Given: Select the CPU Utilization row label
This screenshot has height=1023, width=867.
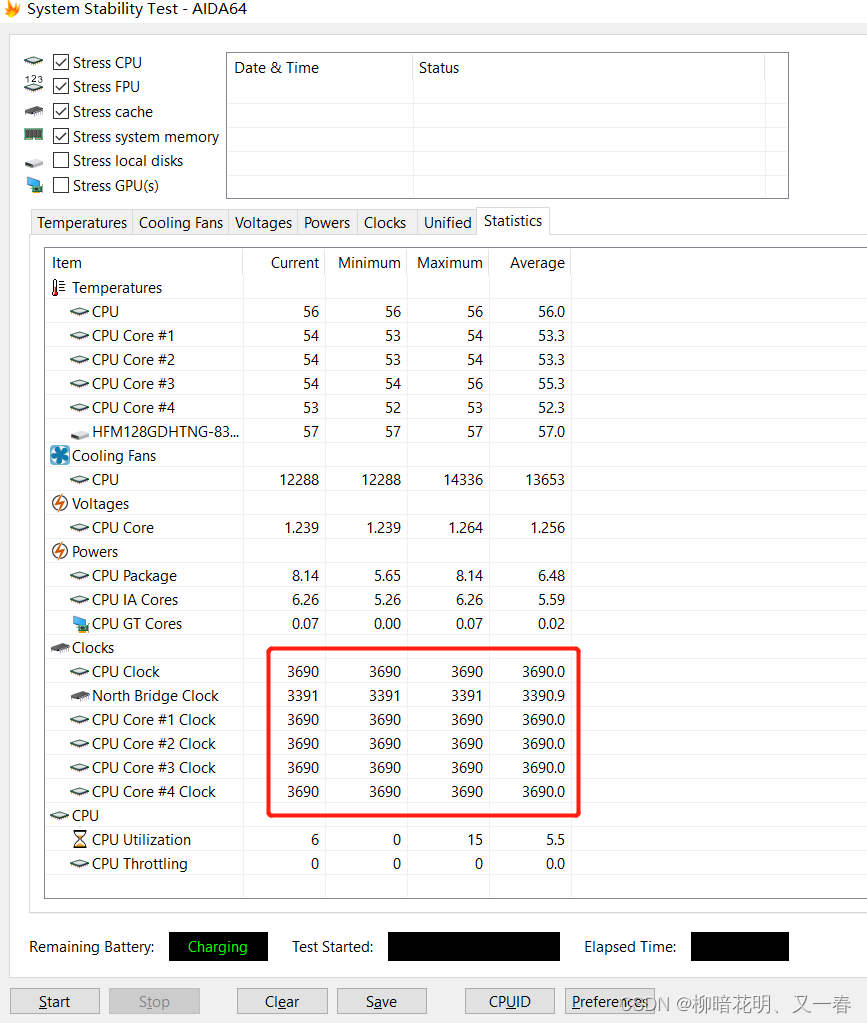Looking at the screenshot, I should [142, 840].
